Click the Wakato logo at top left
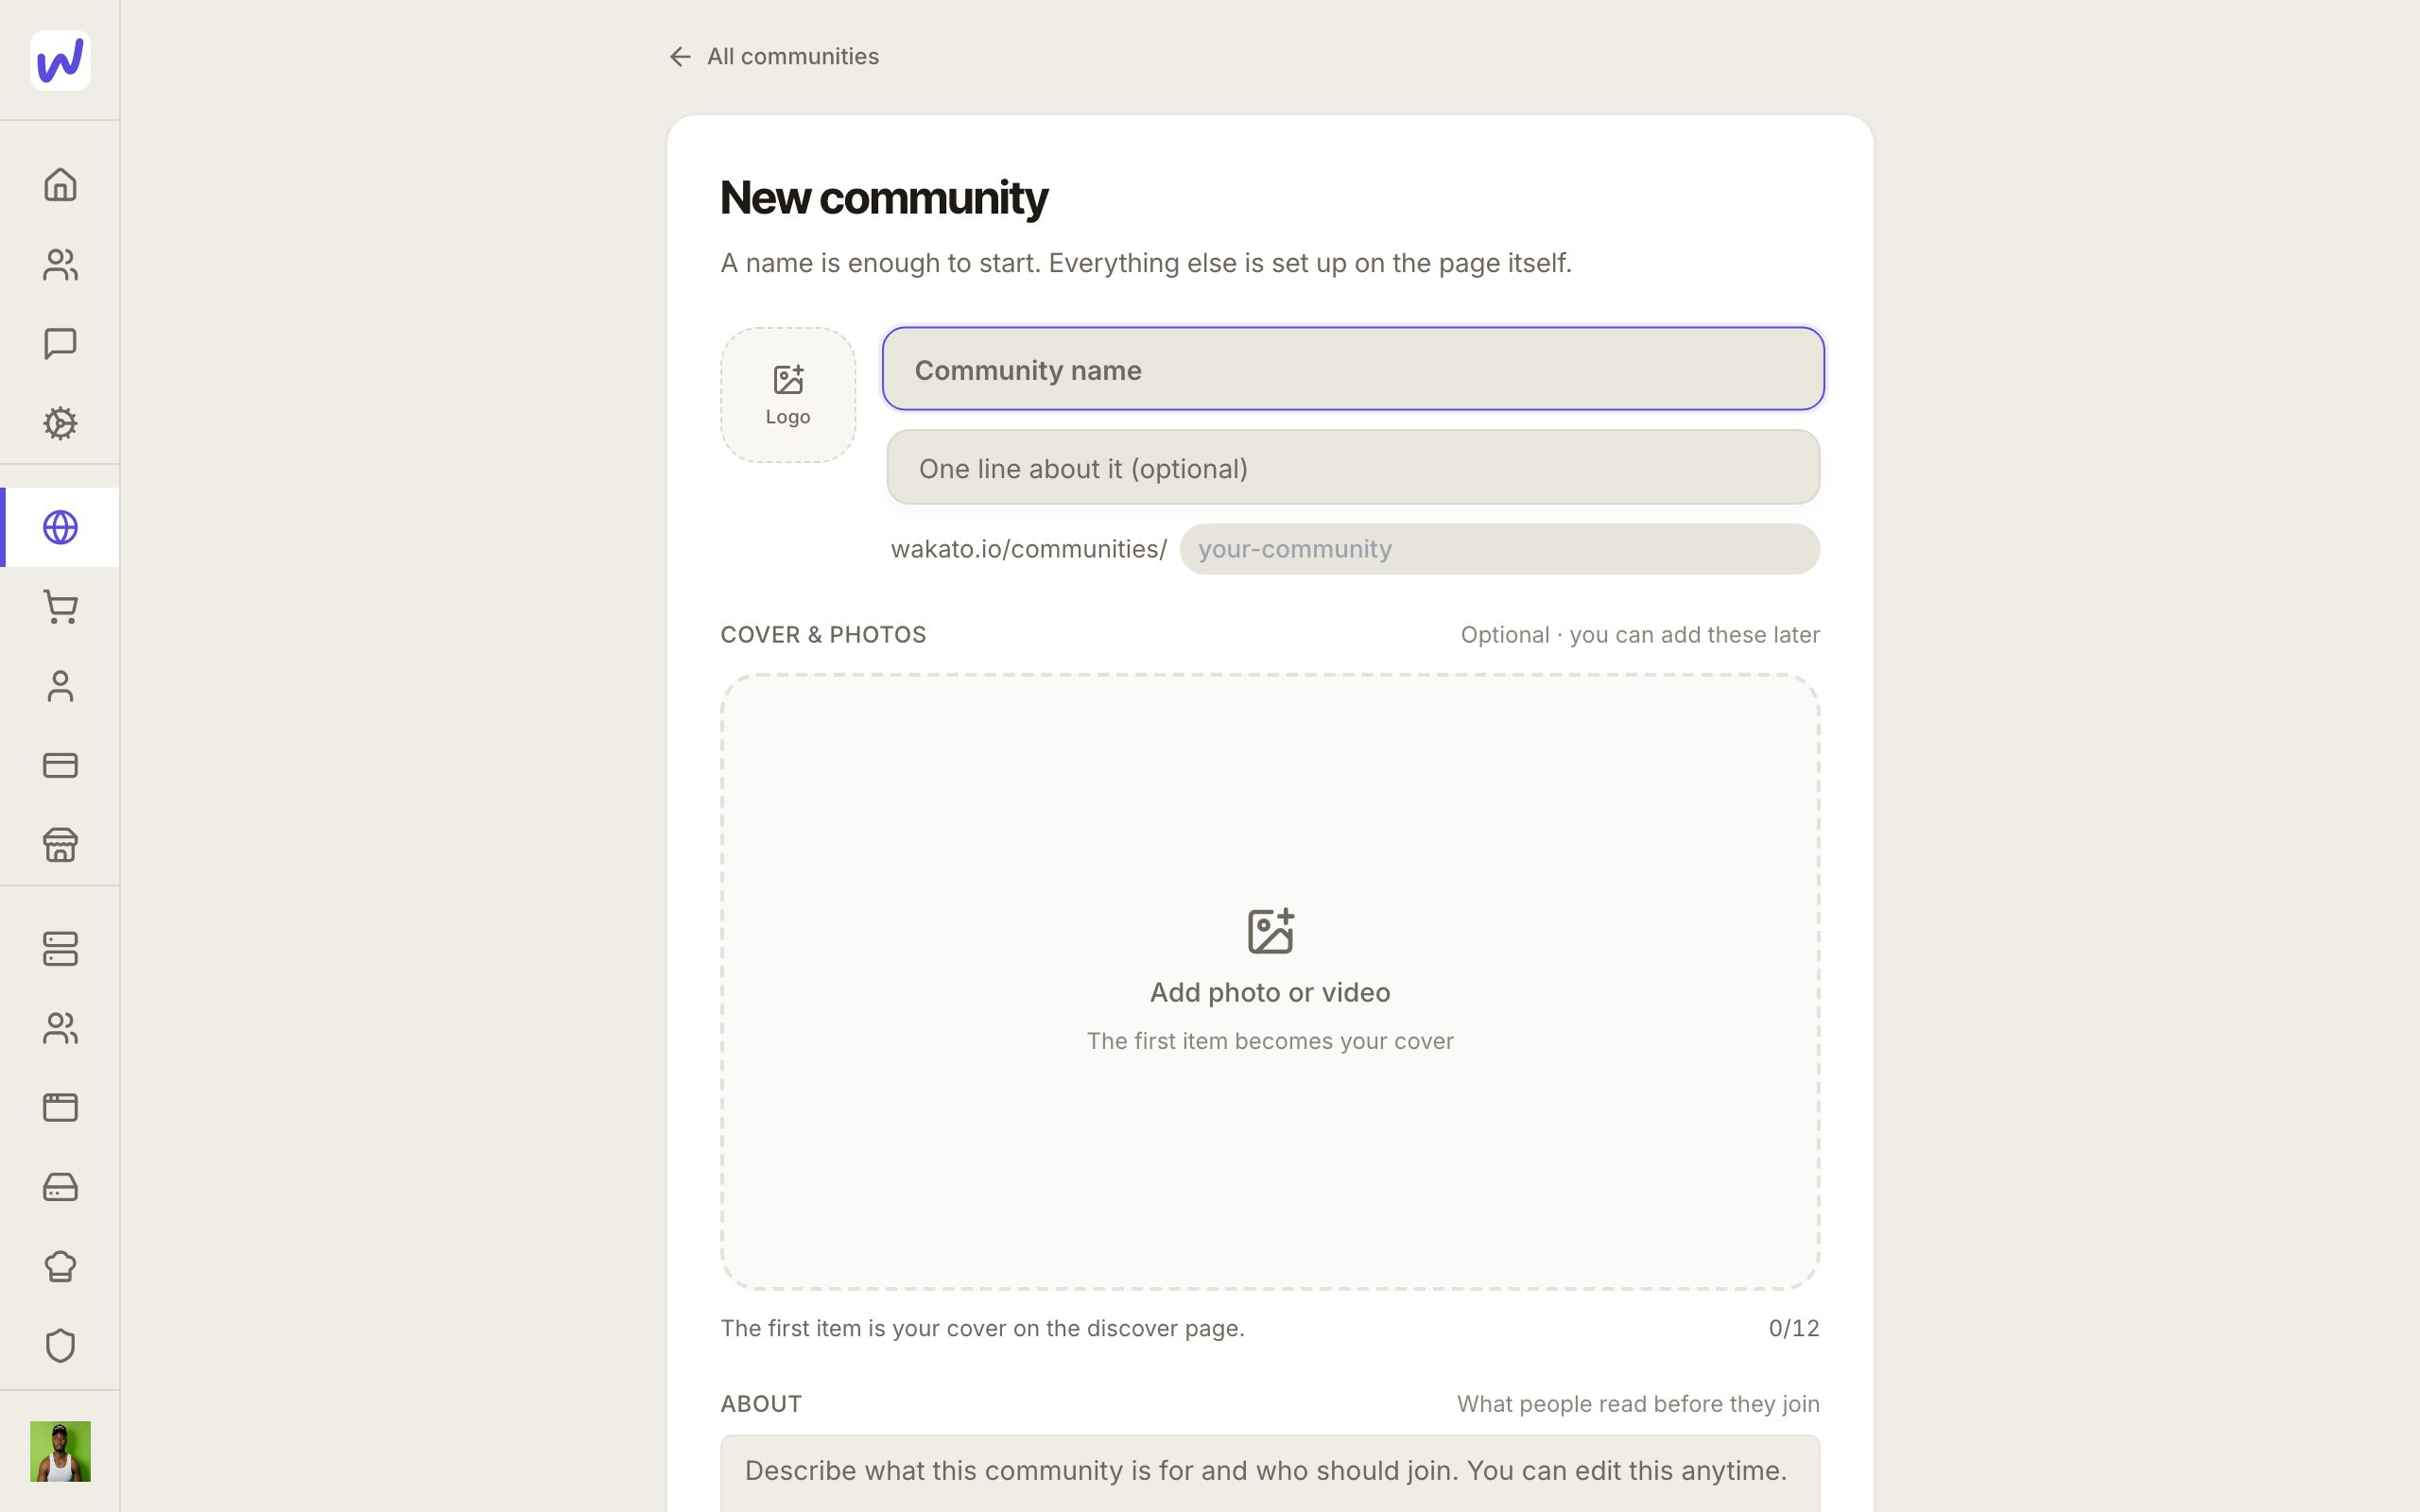Screen dimensions: 2420x1512 pyautogui.click(x=60, y=60)
